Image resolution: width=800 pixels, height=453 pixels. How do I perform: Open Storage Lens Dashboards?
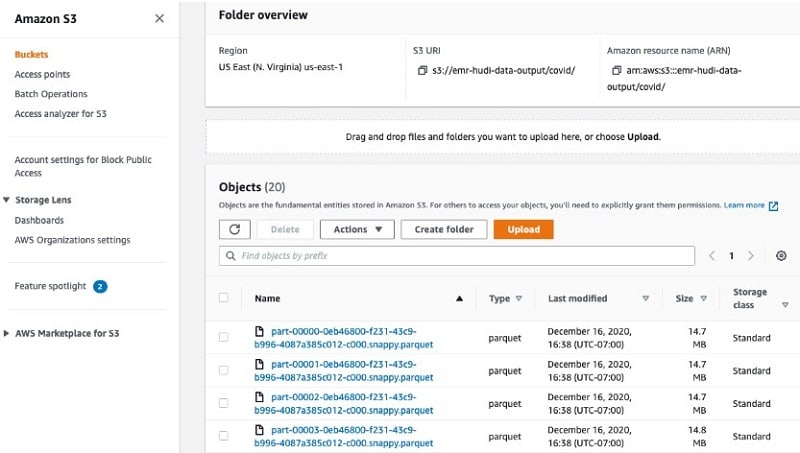(x=39, y=220)
